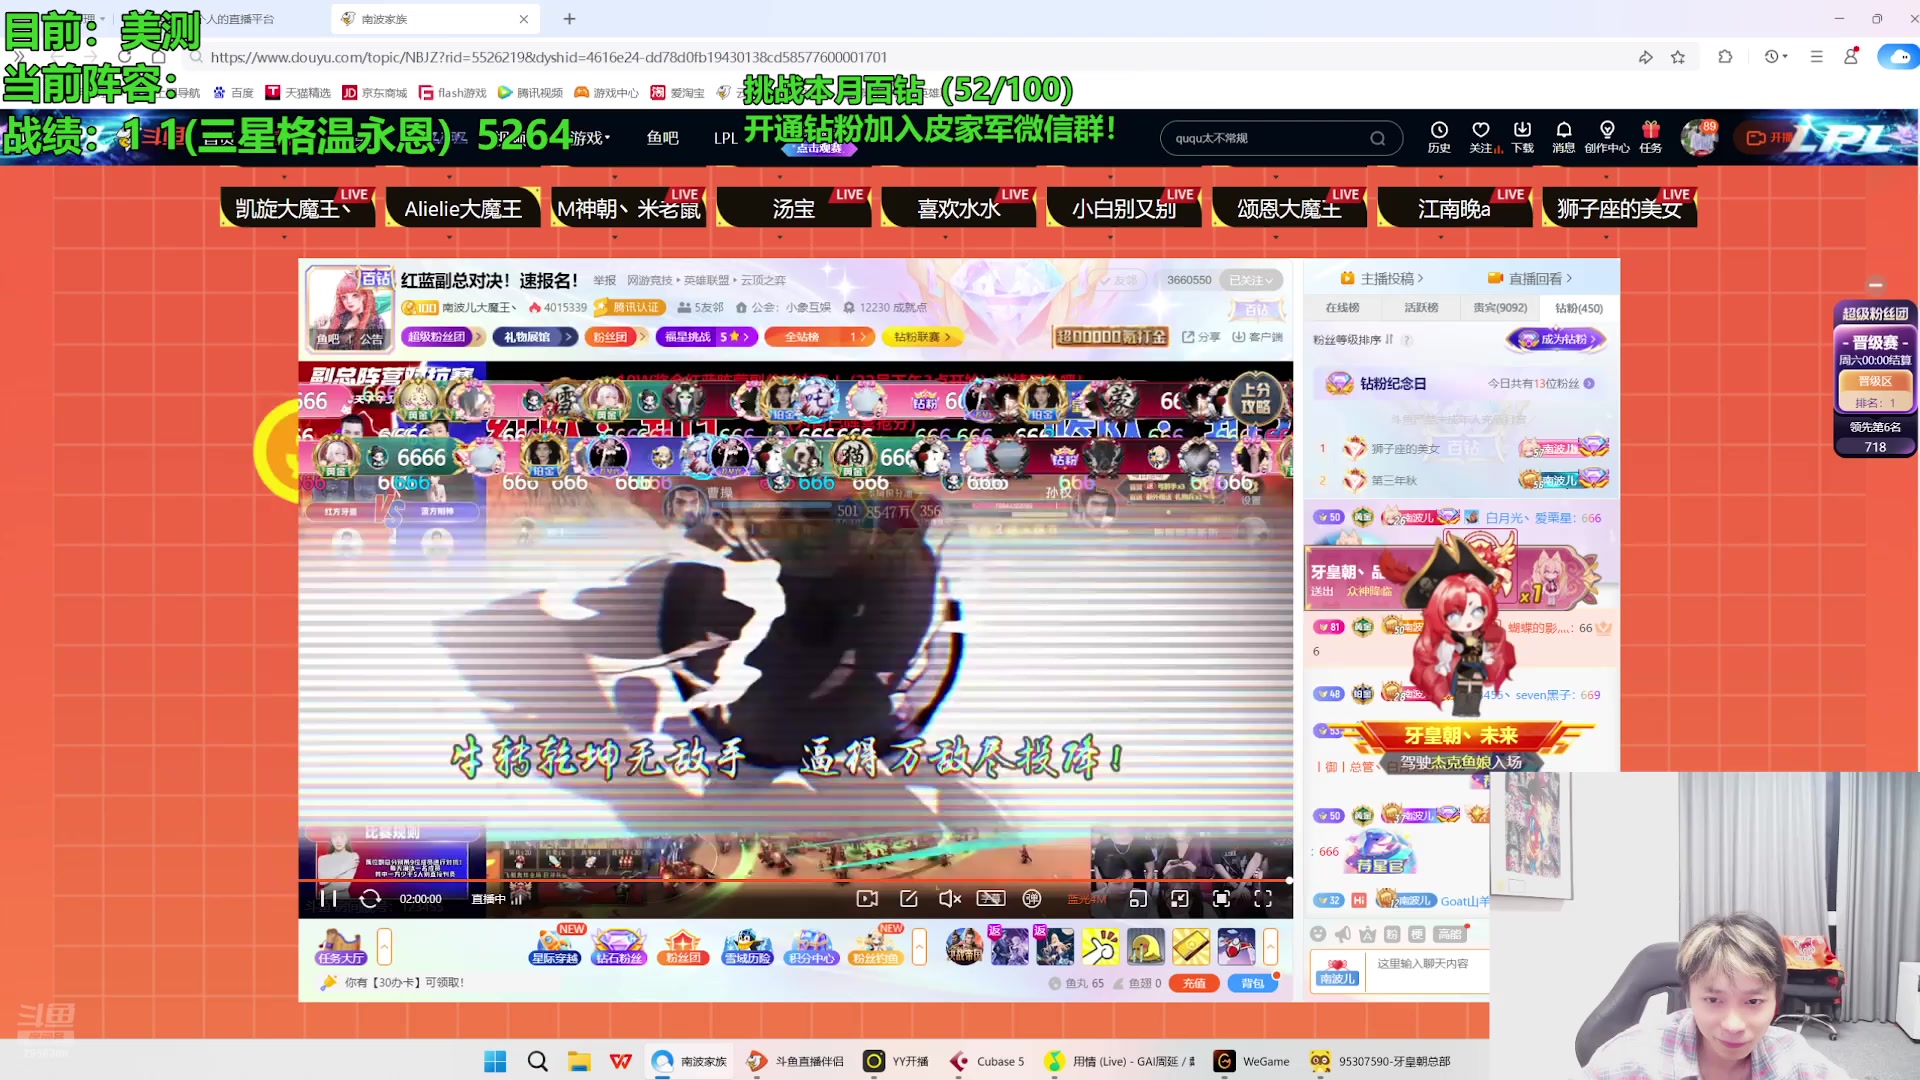Open 直播回看 replay link
Image resolution: width=1920 pixels, height=1080 pixels.
(x=1530, y=278)
